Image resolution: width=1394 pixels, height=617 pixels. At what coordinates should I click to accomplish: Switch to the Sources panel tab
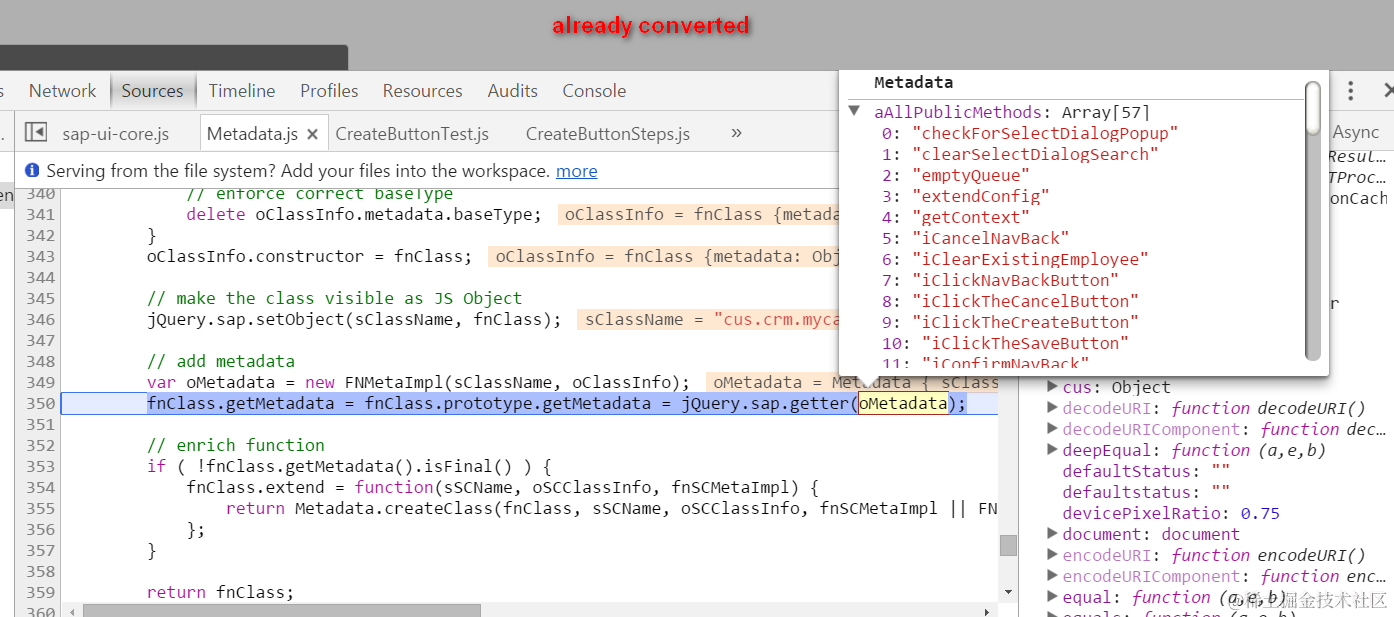153,91
